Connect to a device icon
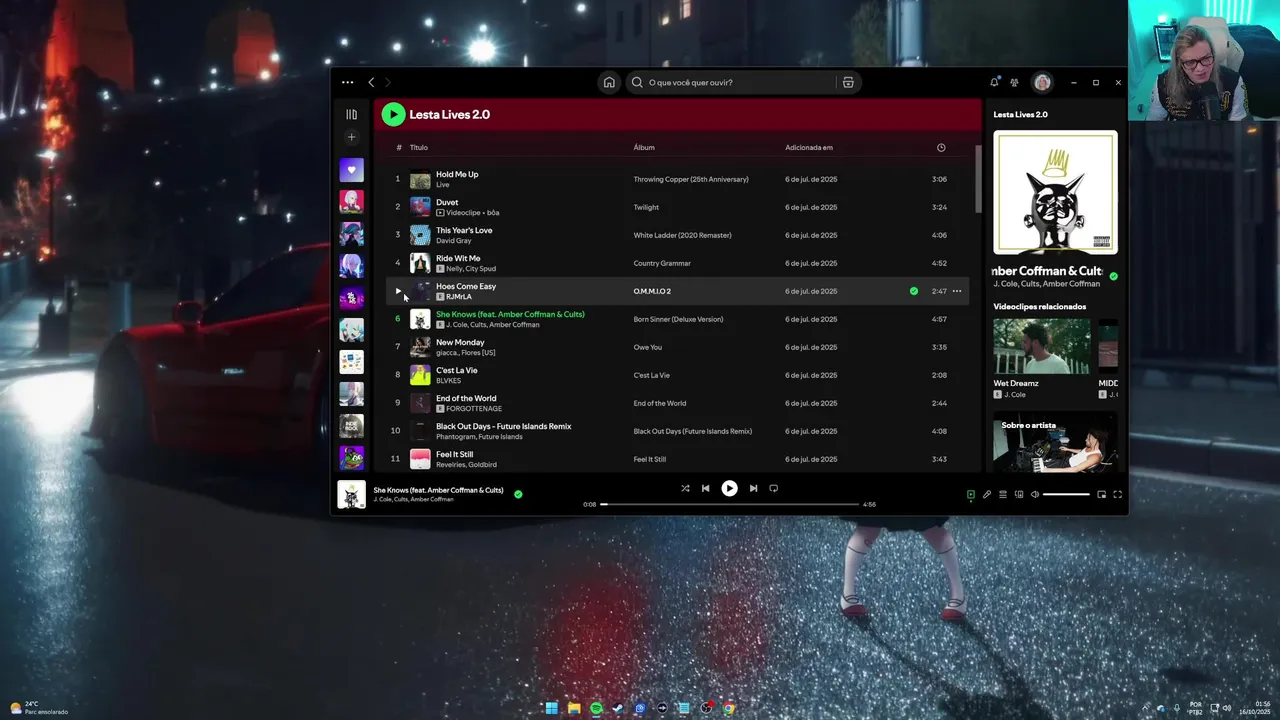 pos(1019,494)
